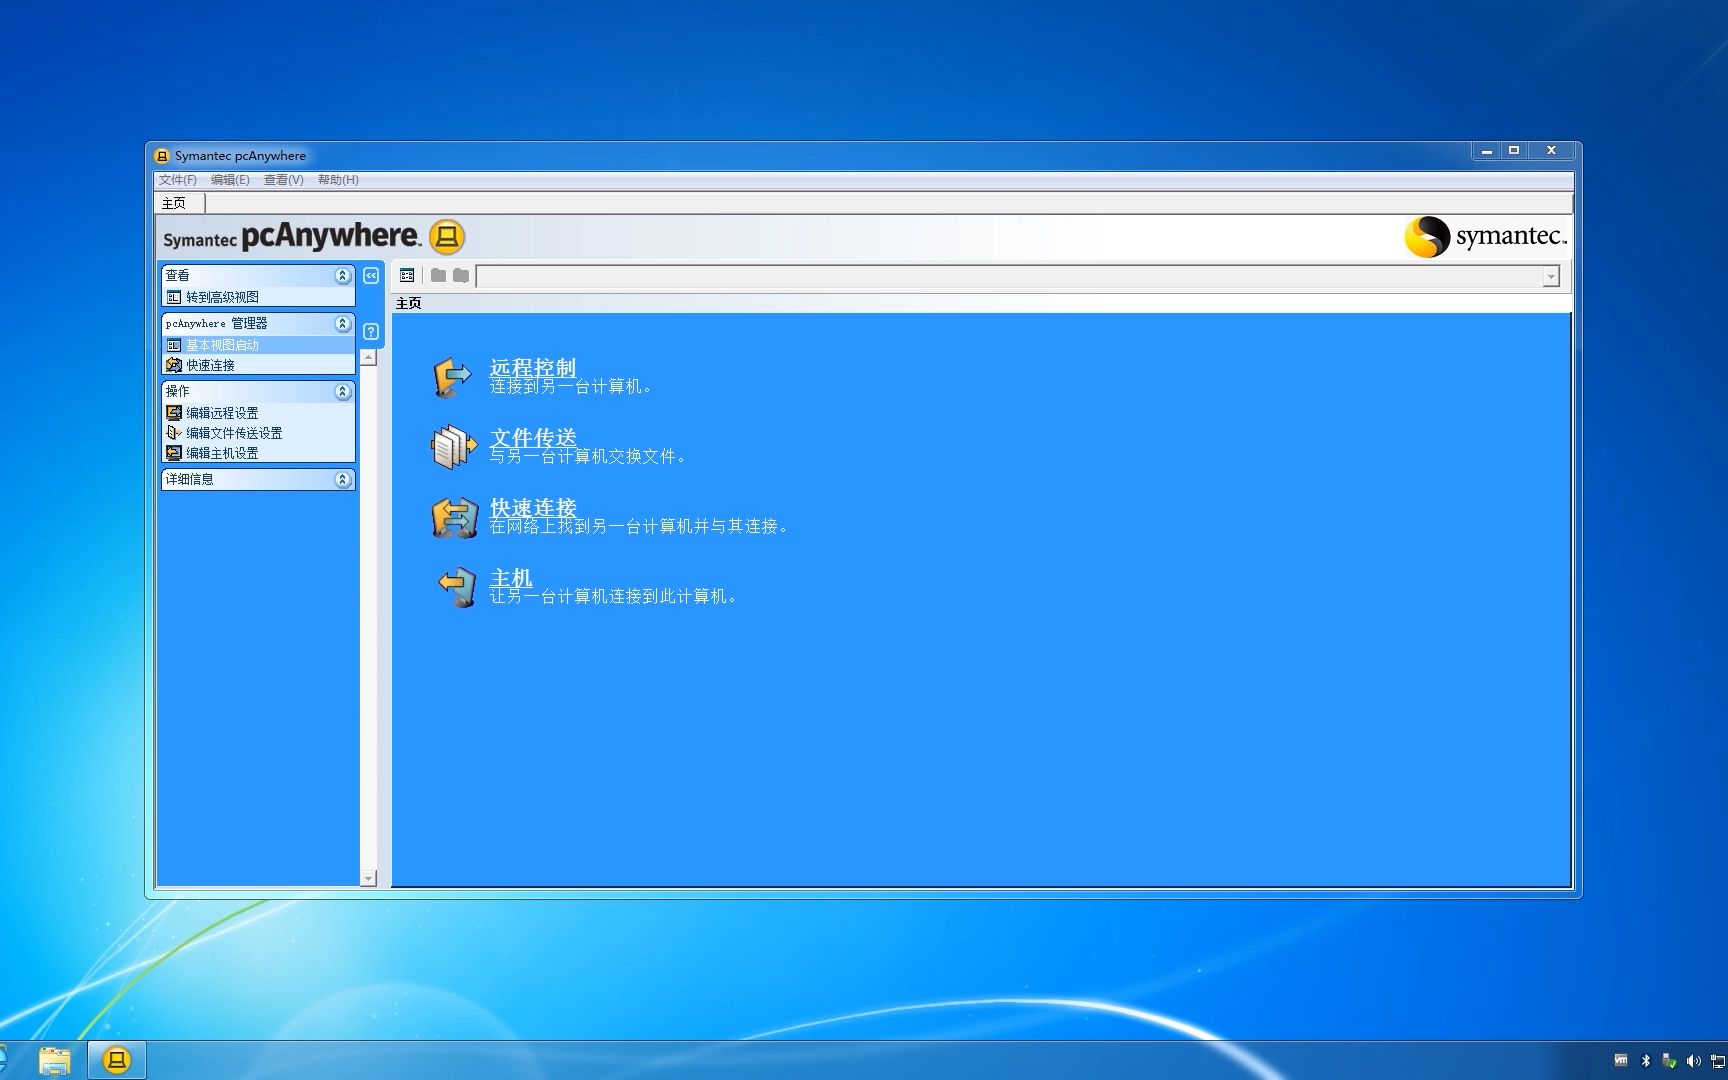Click the Safely Remove Hardware tray icon
The image size is (1728, 1080).
(1669, 1061)
